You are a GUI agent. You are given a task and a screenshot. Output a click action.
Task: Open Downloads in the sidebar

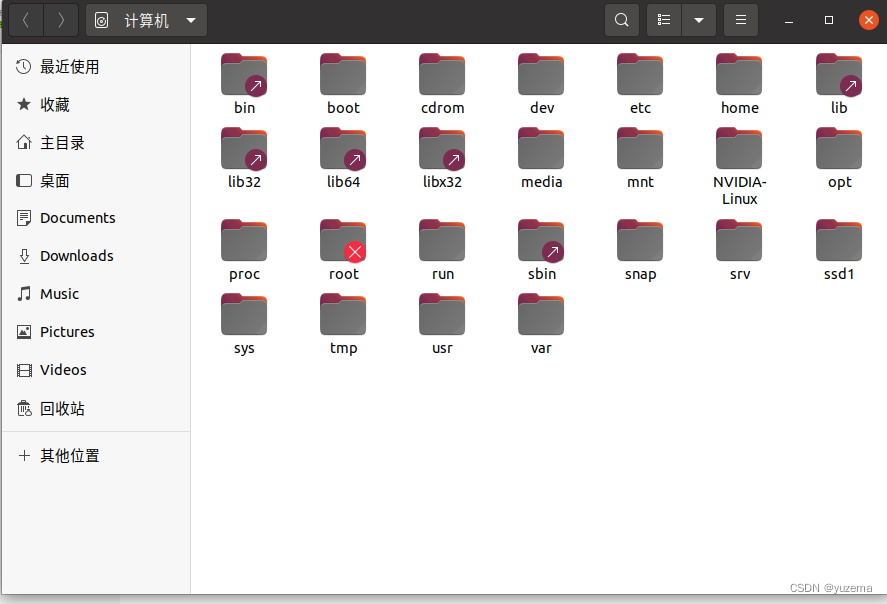[x=96, y=256]
